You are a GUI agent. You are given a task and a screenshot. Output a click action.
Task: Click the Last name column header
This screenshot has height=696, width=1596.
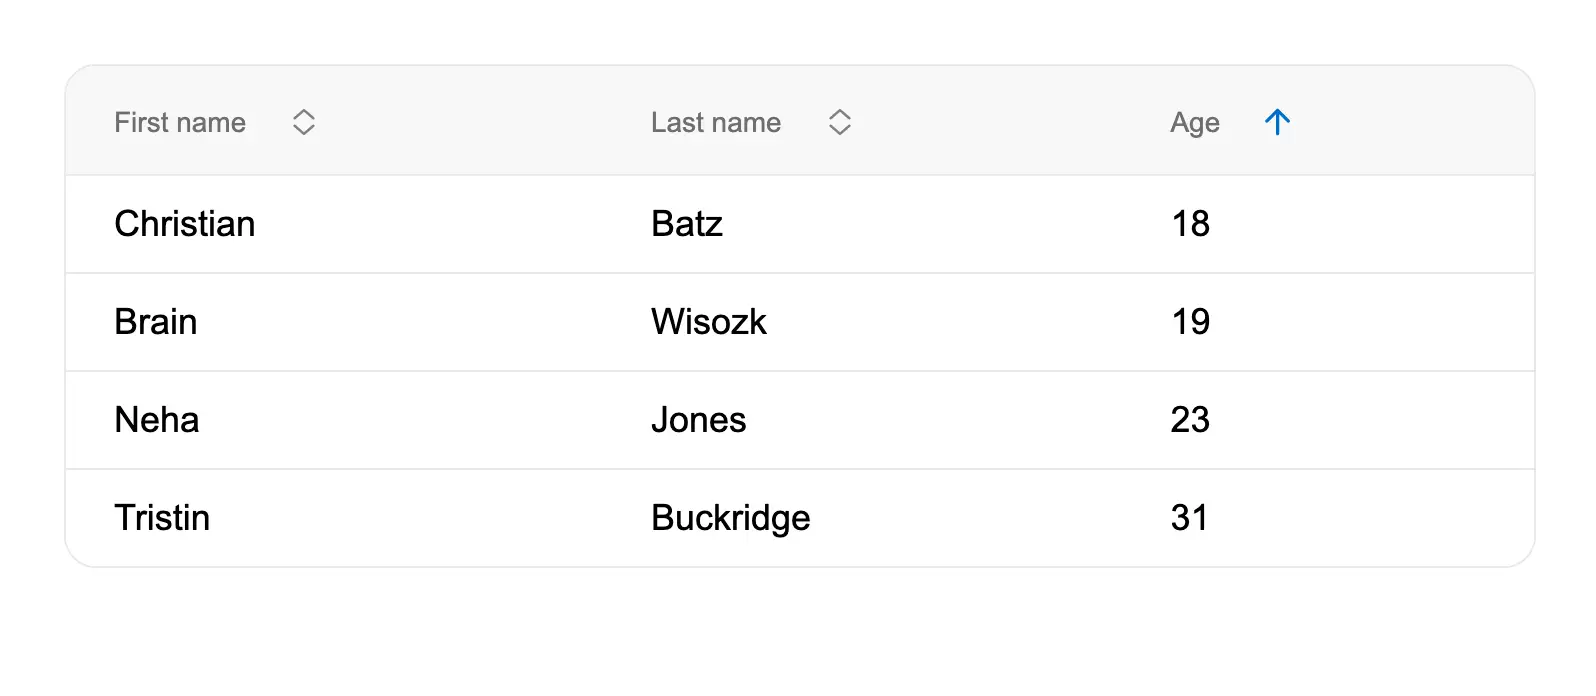click(716, 122)
